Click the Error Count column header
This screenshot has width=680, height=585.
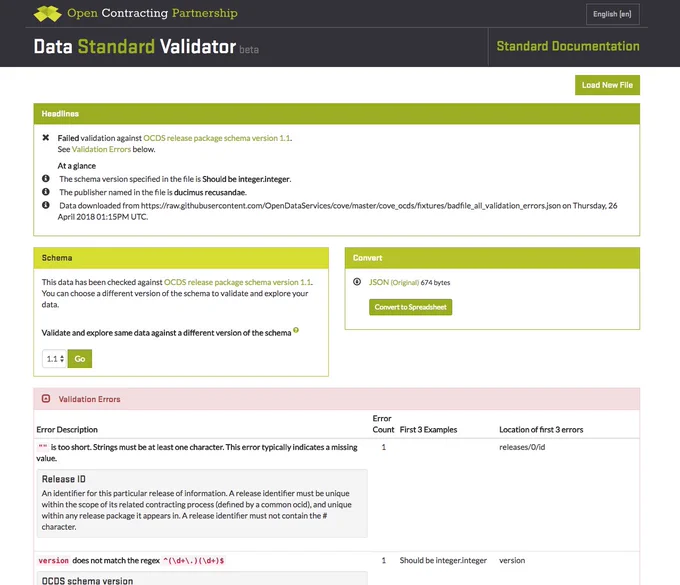[383, 424]
